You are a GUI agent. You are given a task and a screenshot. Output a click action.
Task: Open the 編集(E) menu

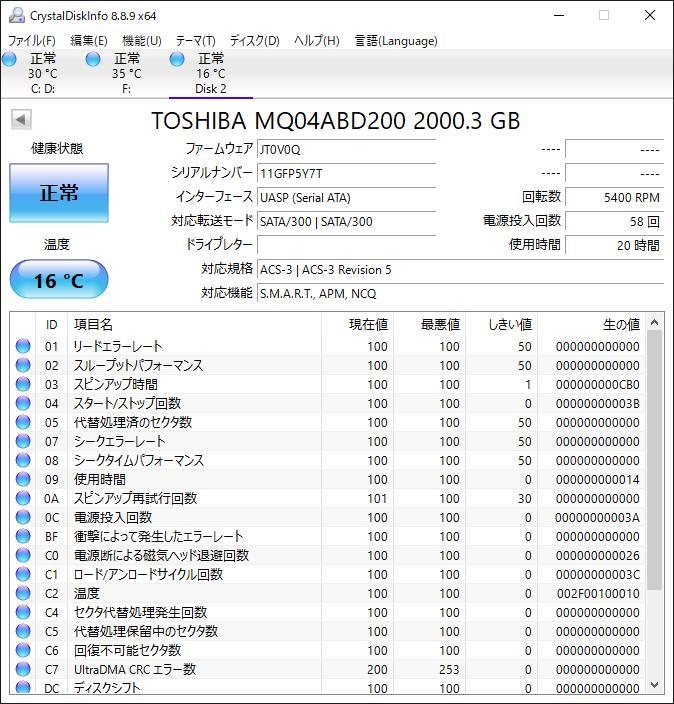pos(88,41)
